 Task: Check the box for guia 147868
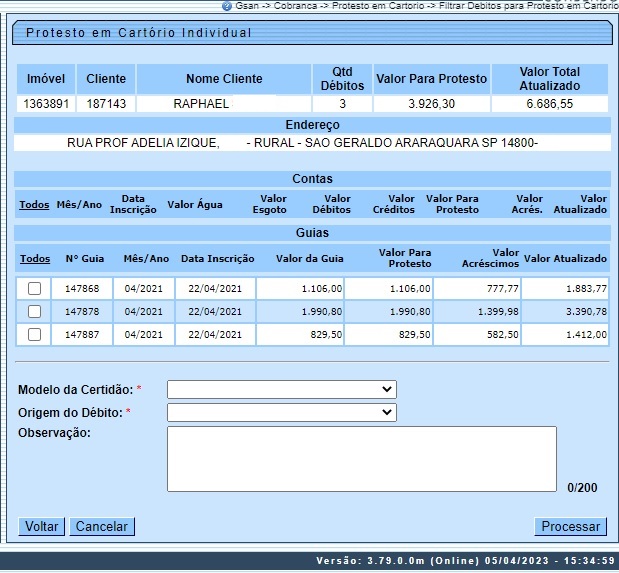pyautogui.click(x=35, y=289)
